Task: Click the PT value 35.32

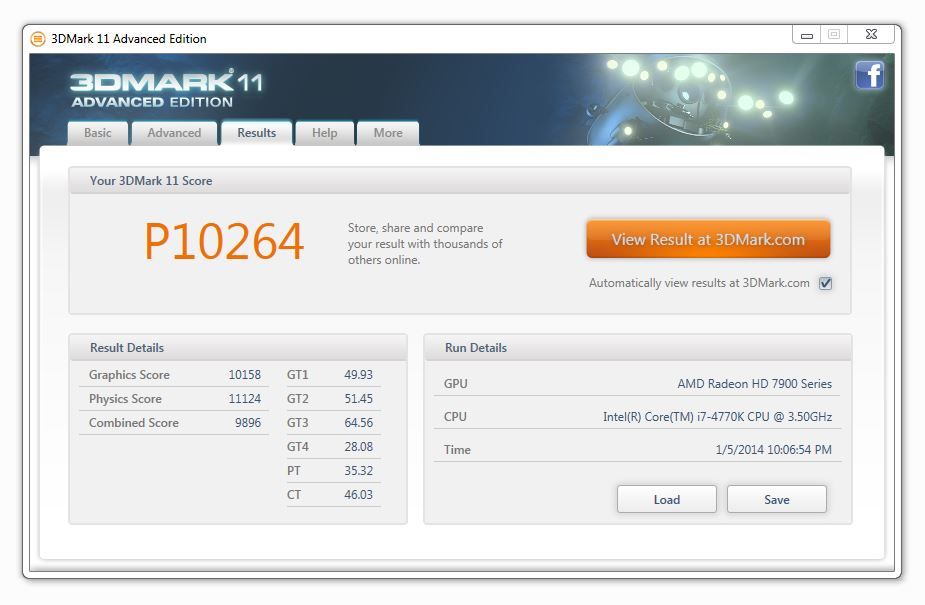Action: [359, 471]
